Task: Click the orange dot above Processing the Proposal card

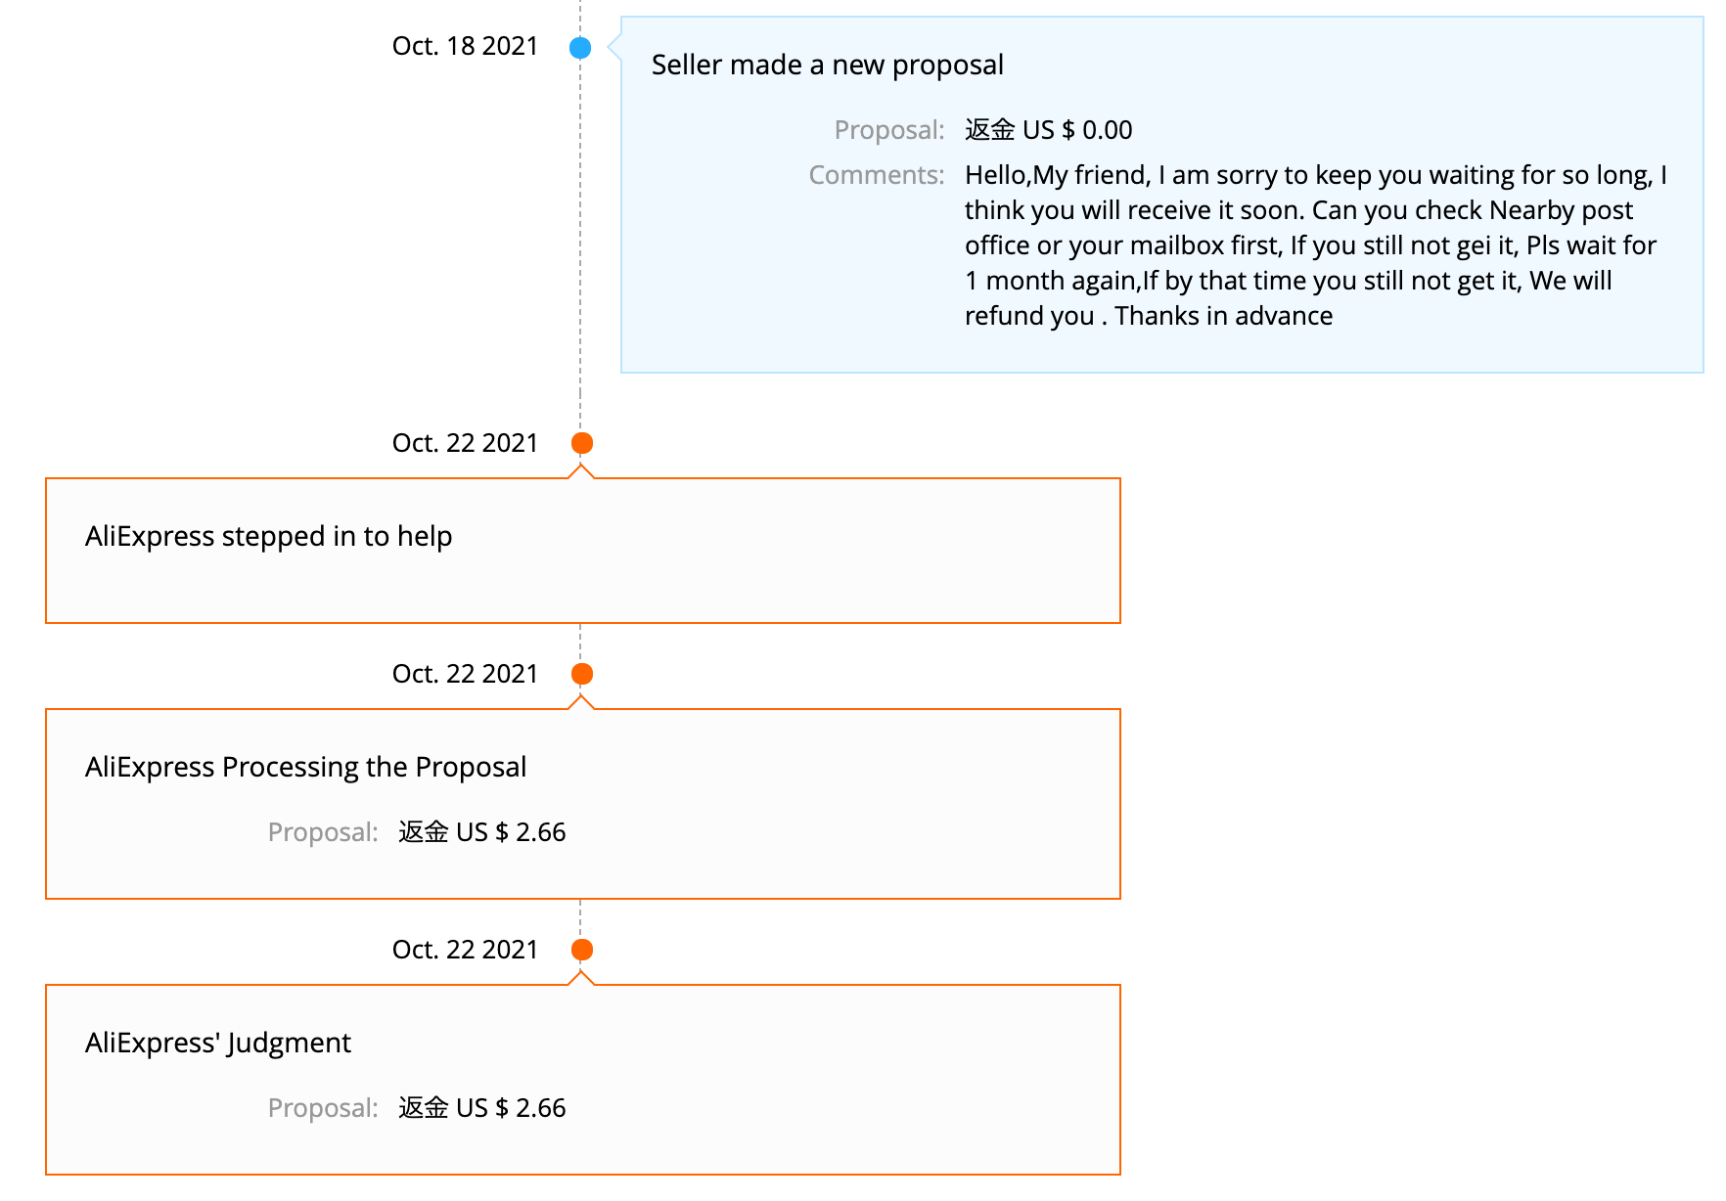Action: [582, 674]
